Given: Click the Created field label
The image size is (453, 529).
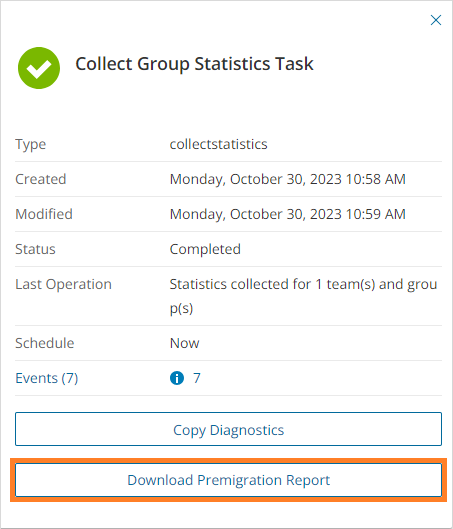Looking at the screenshot, I should pos(40,179).
